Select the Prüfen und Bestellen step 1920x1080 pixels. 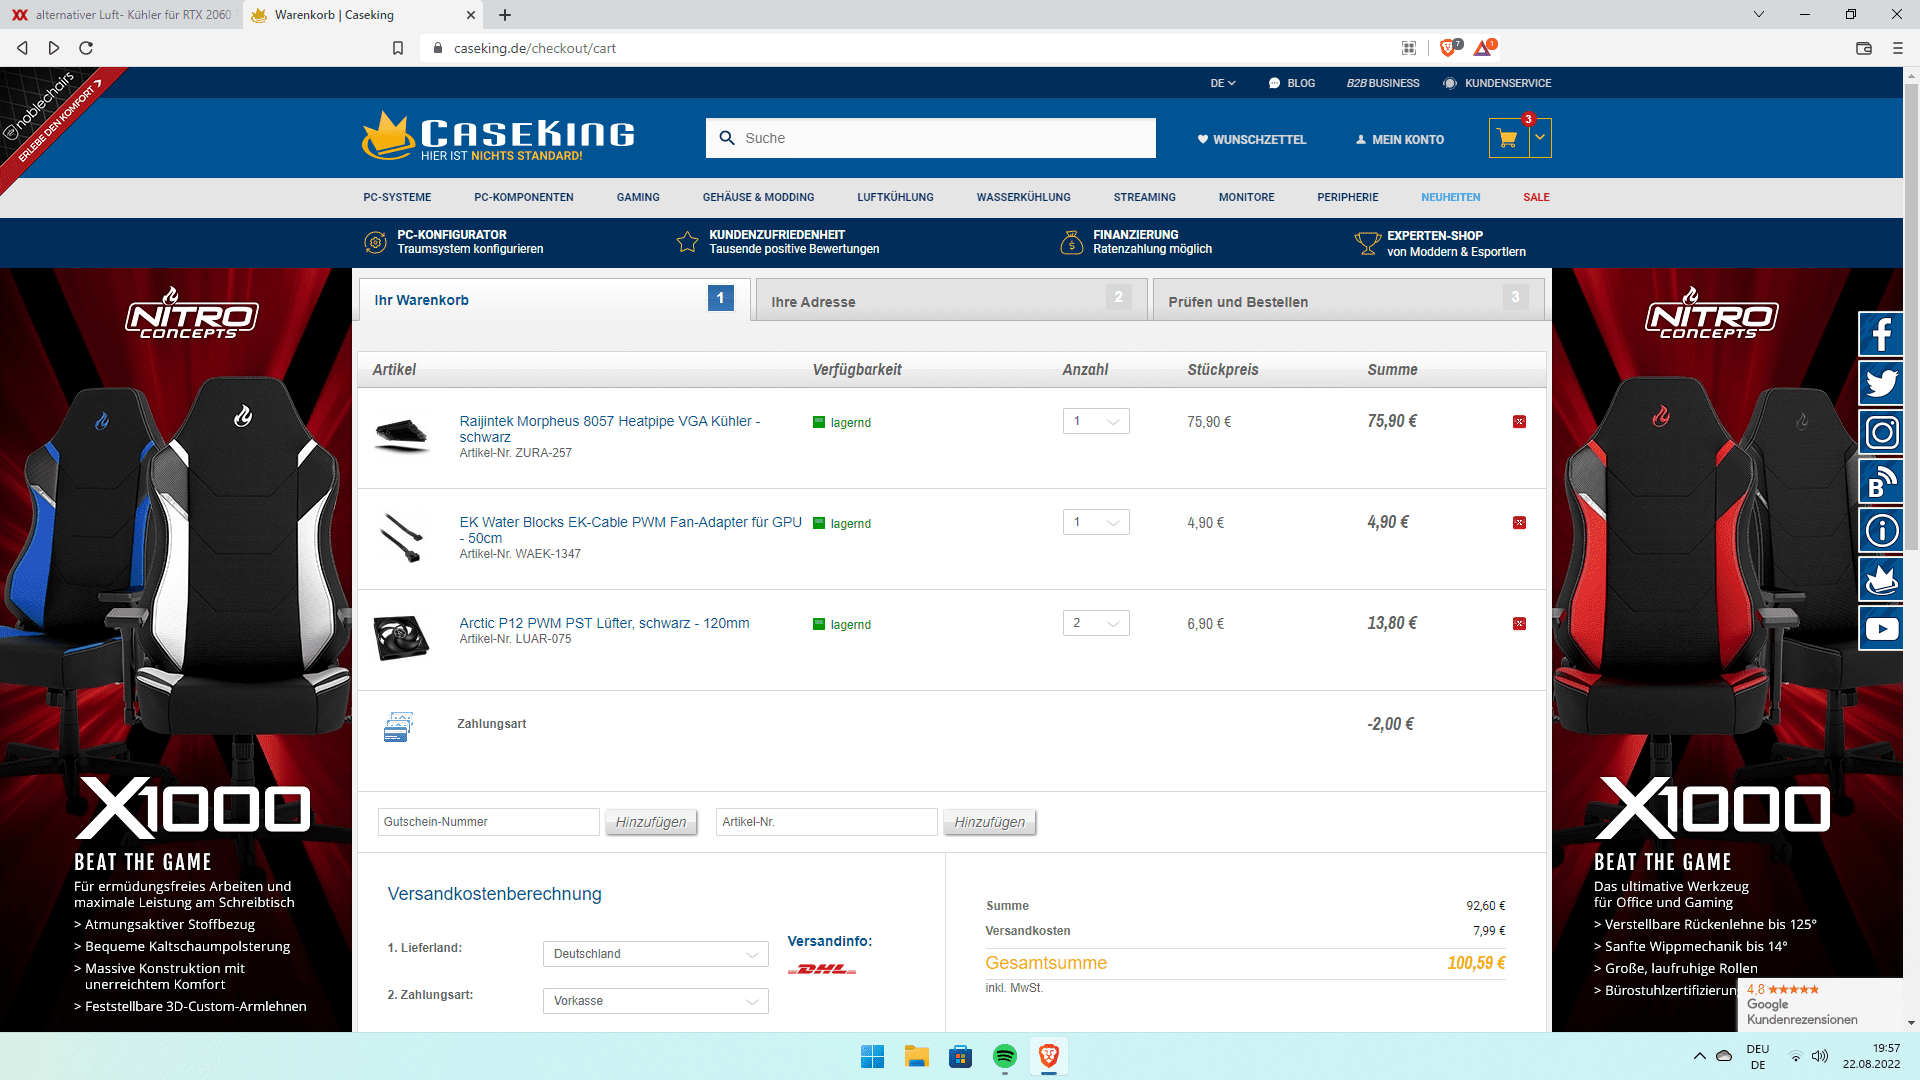pyautogui.click(x=1348, y=300)
